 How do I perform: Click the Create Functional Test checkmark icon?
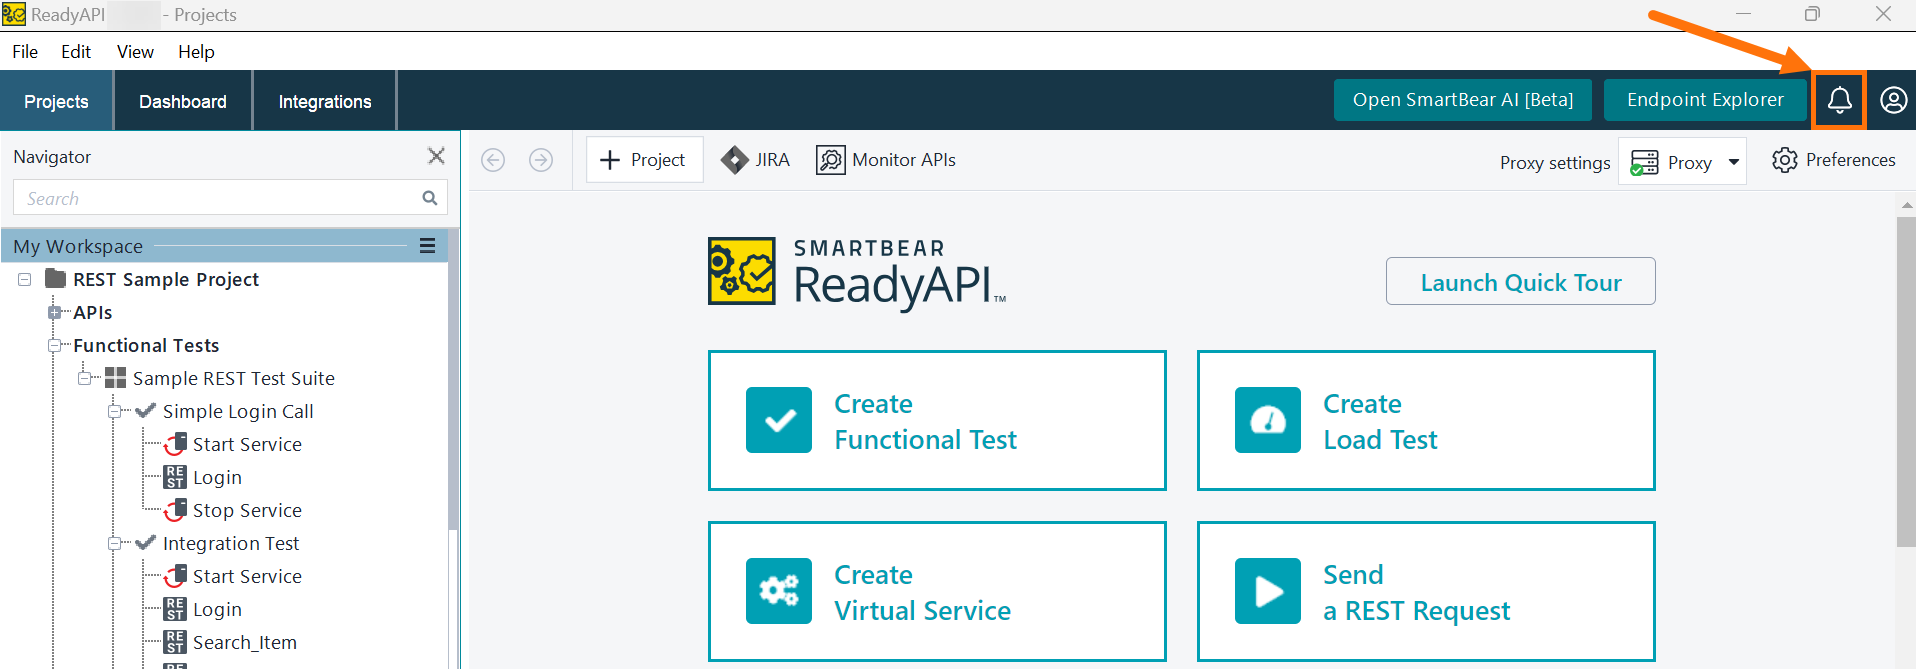779,420
